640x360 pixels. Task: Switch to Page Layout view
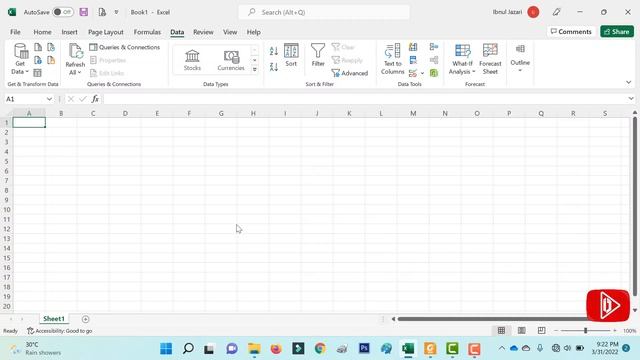coord(521,330)
